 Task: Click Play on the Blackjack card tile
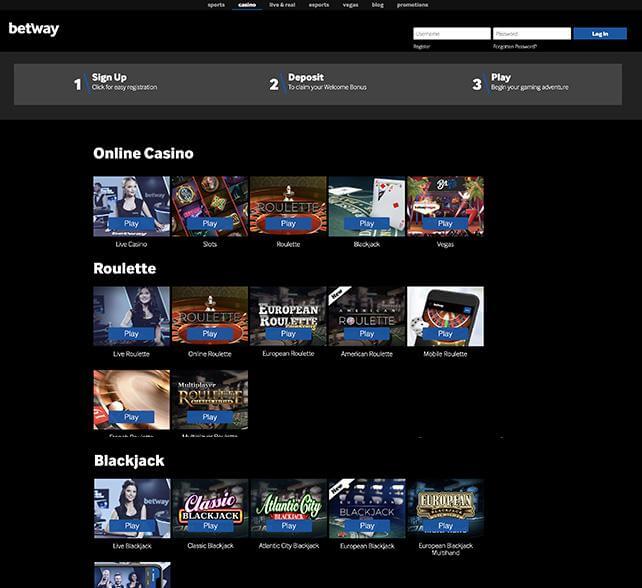tap(367, 224)
